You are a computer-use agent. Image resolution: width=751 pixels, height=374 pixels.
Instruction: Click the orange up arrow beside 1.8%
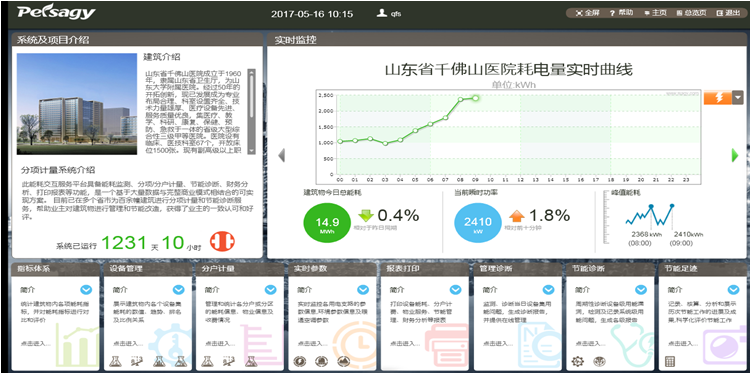517,216
